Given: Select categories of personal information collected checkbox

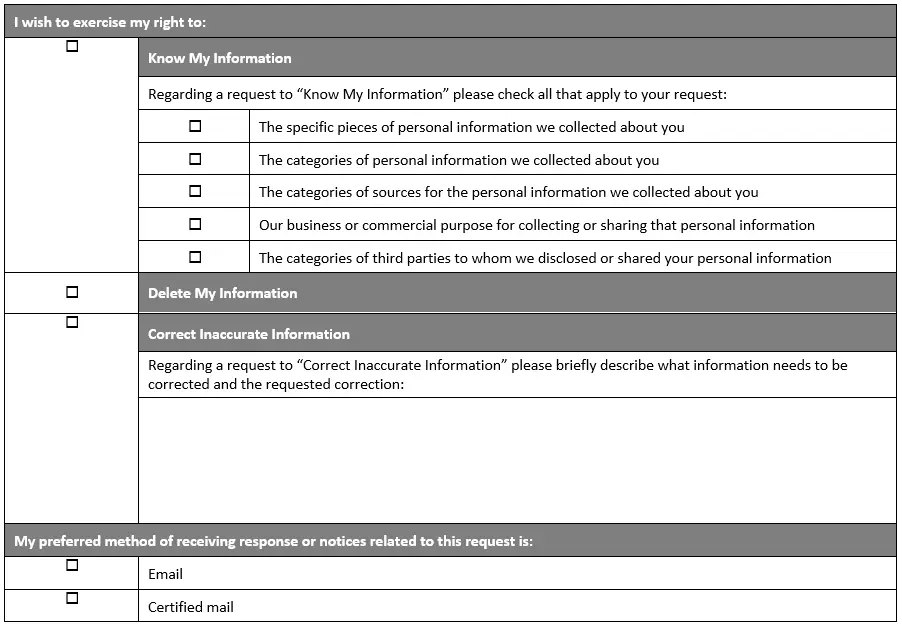Looking at the screenshot, I should tap(195, 159).
